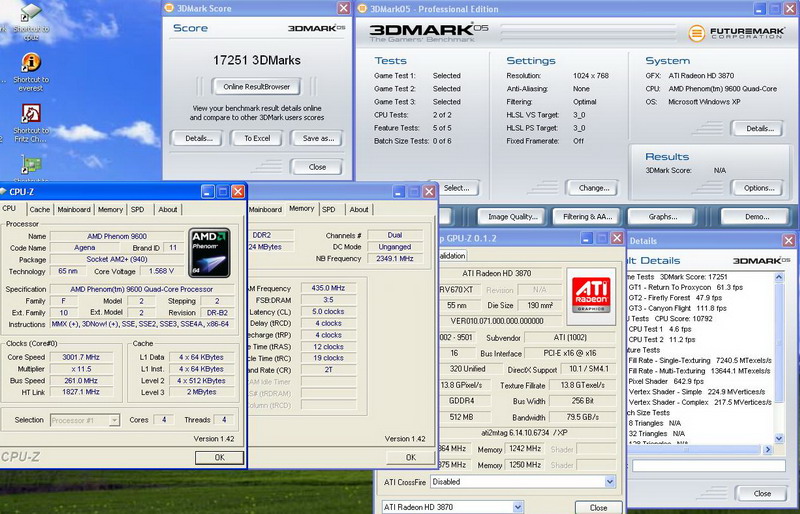Click Change... button under Settings
Viewport: 800px width, 514px height.
point(593,188)
